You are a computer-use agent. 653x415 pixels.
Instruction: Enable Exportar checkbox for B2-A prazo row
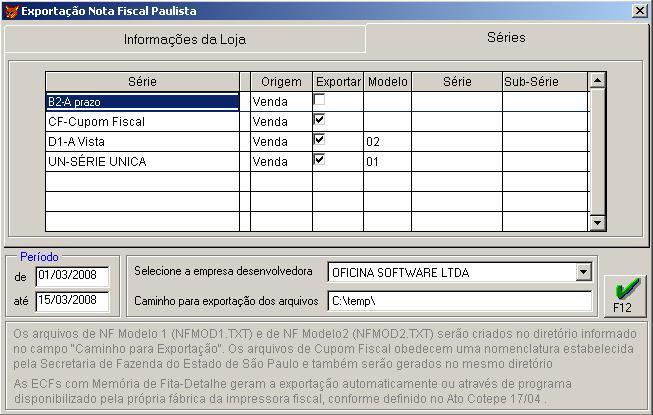coord(319,99)
